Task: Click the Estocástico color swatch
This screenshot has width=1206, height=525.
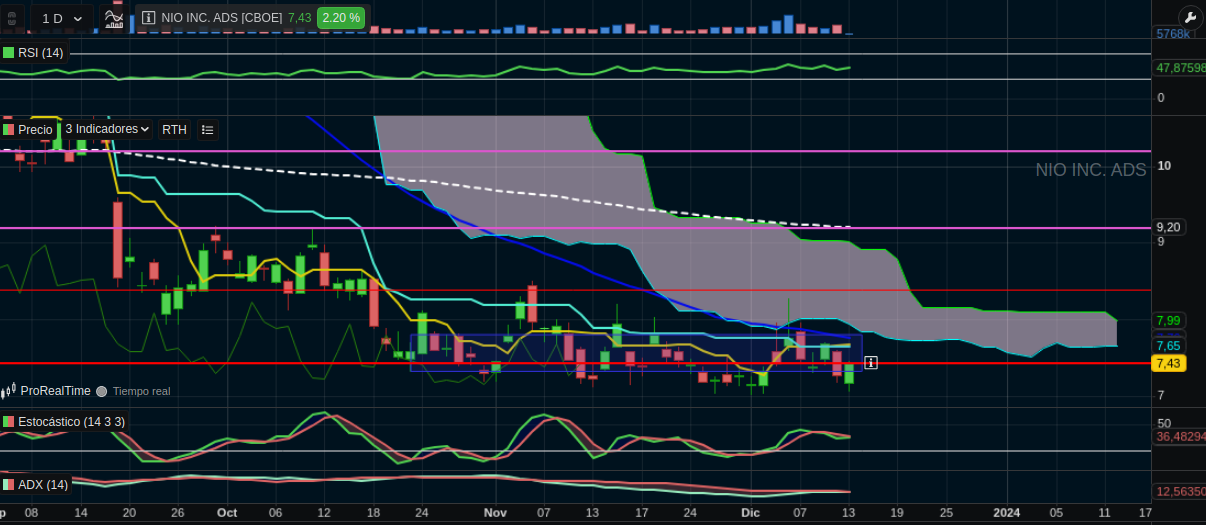Action: click(9, 422)
